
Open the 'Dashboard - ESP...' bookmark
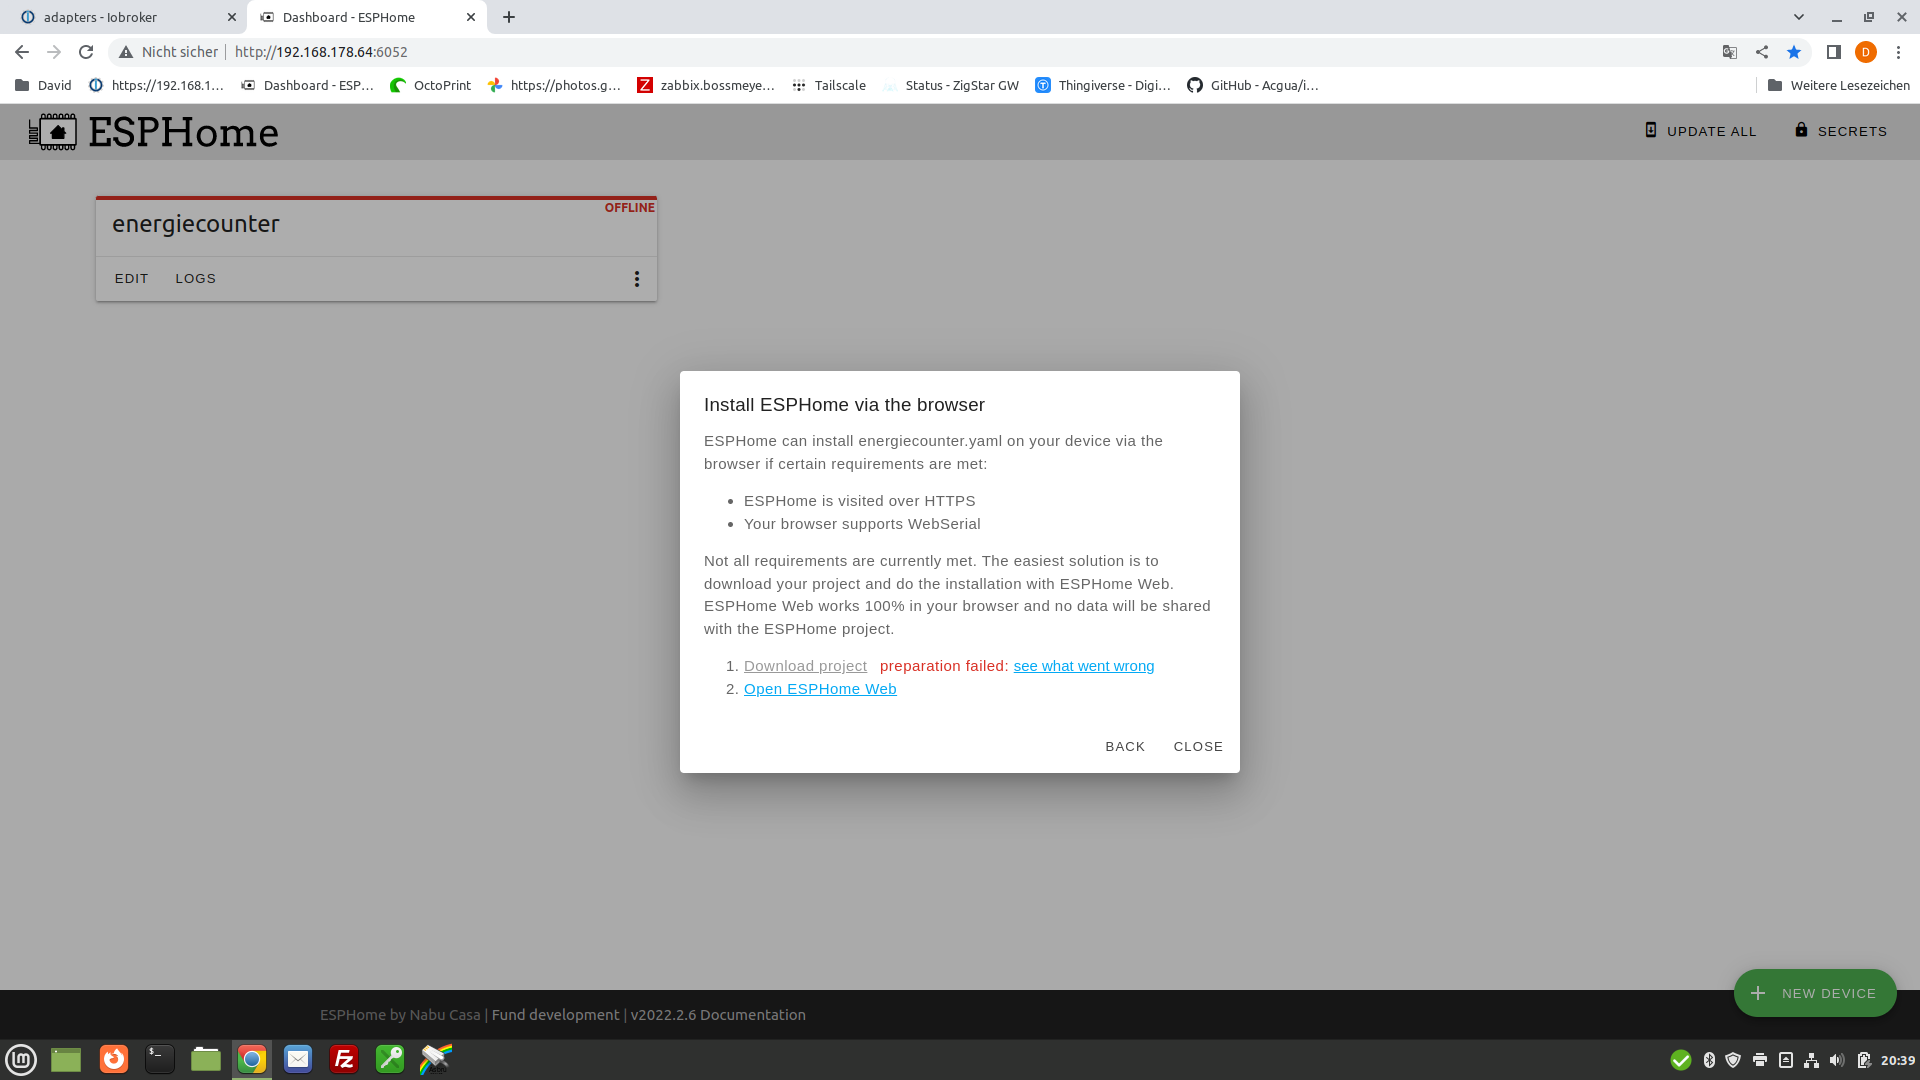[308, 85]
